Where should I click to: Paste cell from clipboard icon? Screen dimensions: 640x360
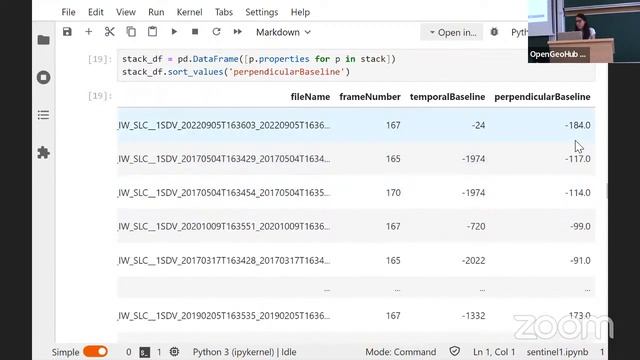pyautogui.click(x=152, y=32)
